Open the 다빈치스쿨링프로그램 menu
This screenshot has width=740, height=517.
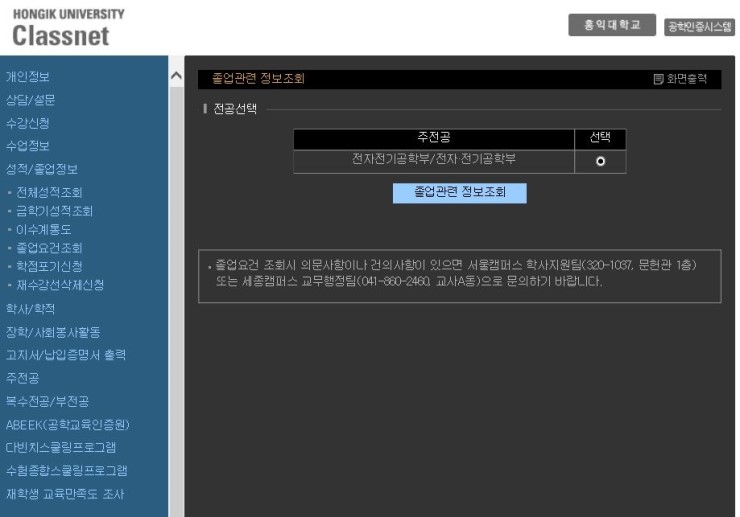tap(60, 447)
